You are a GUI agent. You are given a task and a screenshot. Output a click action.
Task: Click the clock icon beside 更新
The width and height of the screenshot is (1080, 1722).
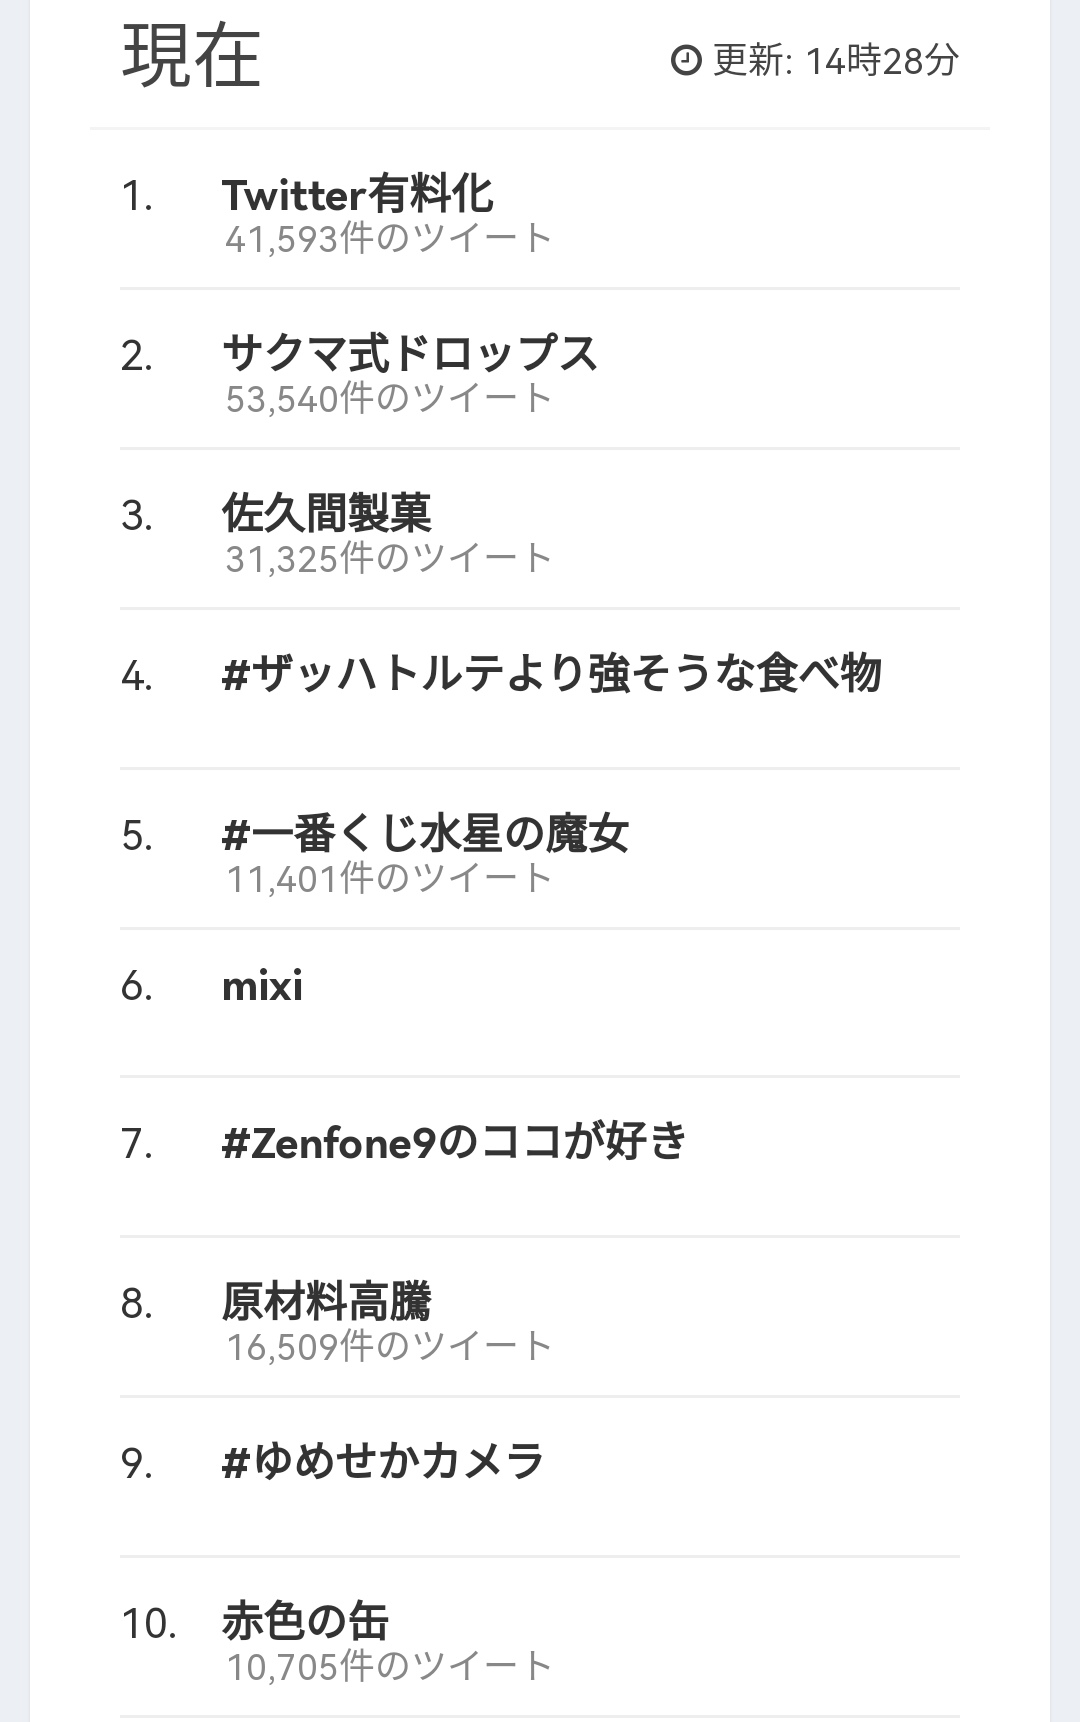(686, 60)
